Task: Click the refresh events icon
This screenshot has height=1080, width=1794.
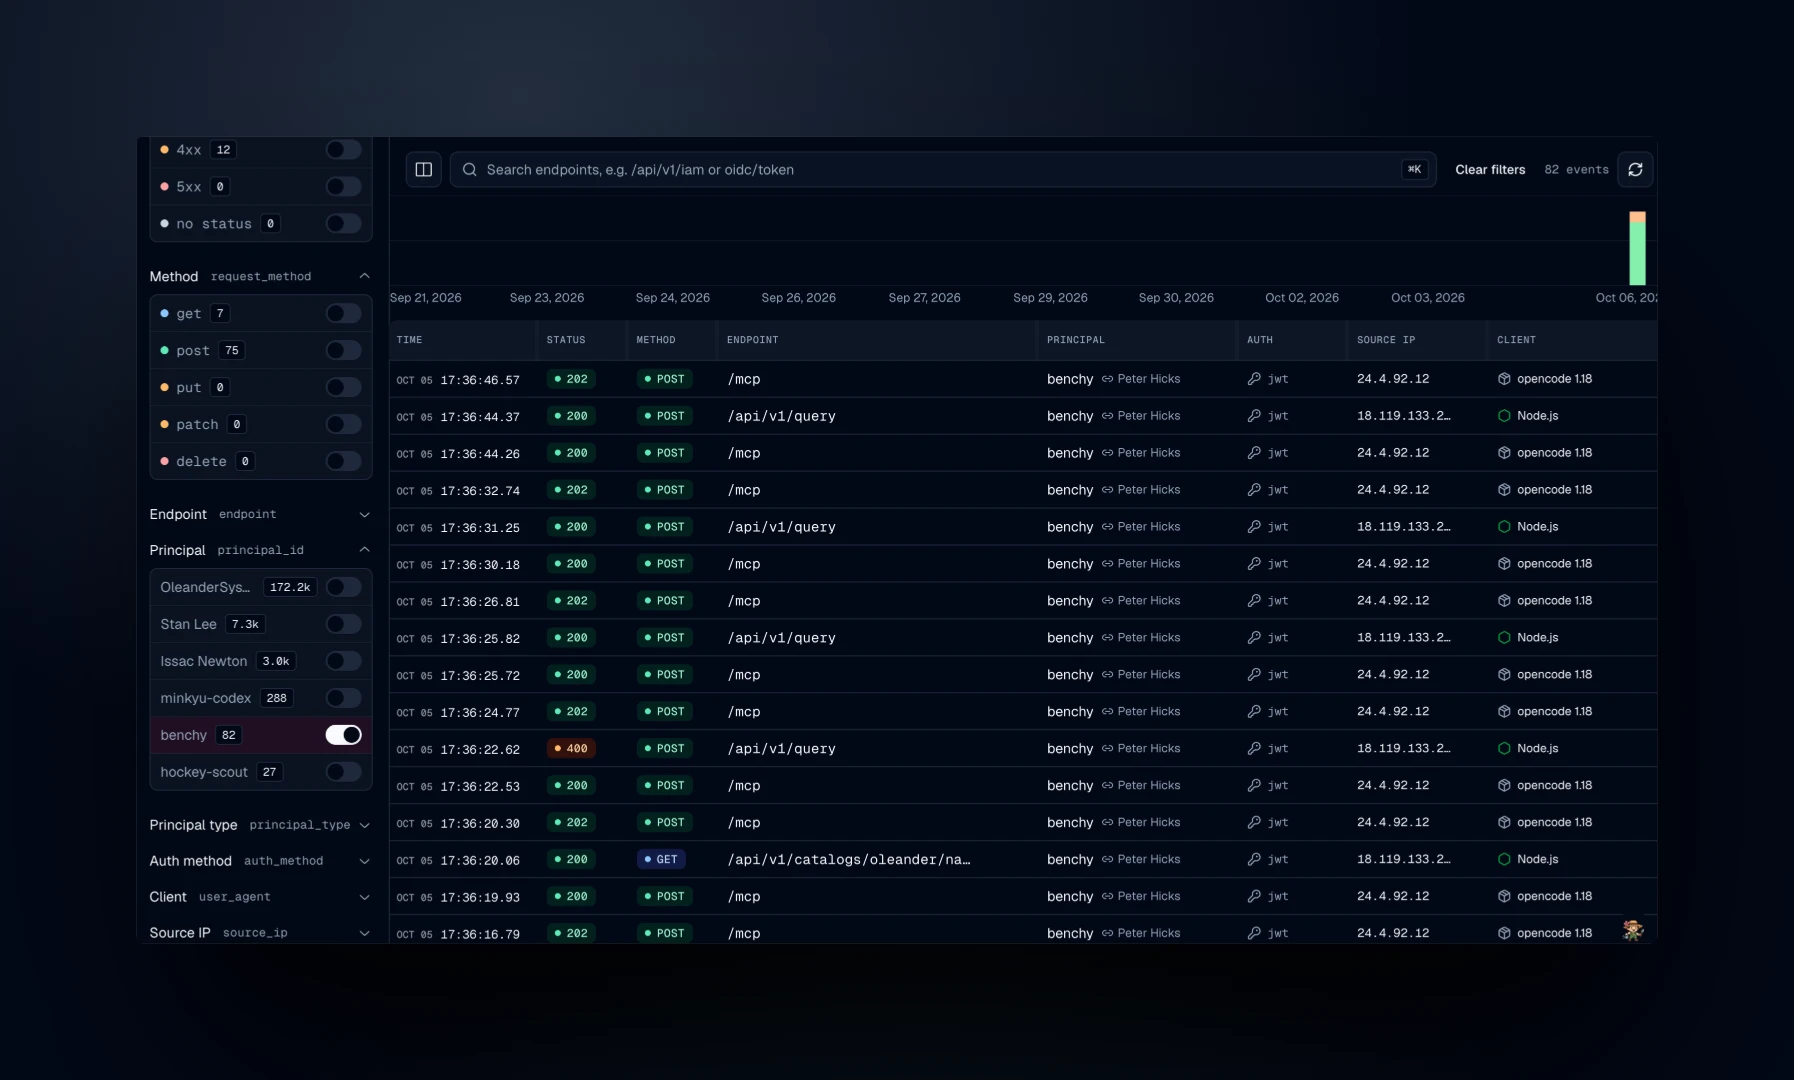Action: (1635, 170)
